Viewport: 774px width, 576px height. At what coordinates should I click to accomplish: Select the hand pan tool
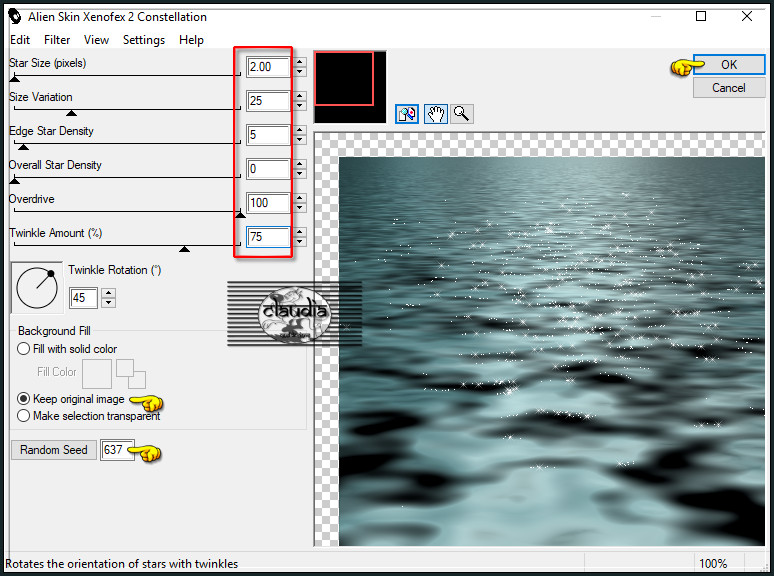[x=435, y=114]
